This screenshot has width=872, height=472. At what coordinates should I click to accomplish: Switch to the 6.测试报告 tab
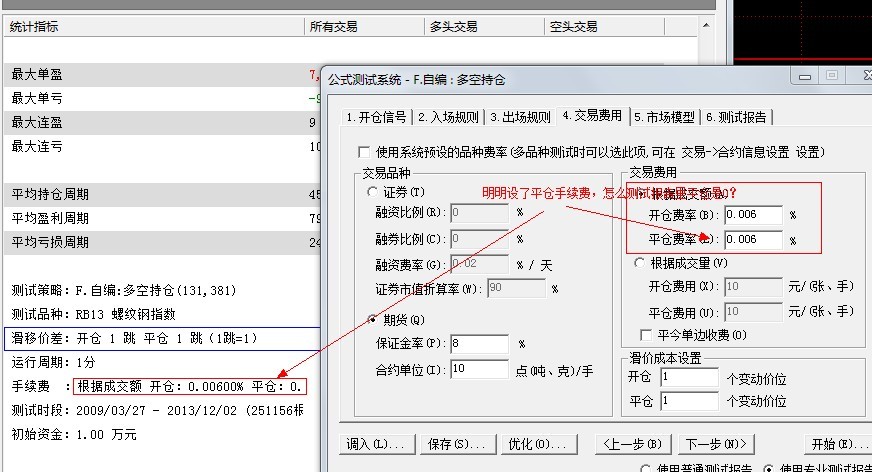click(x=736, y=117)
